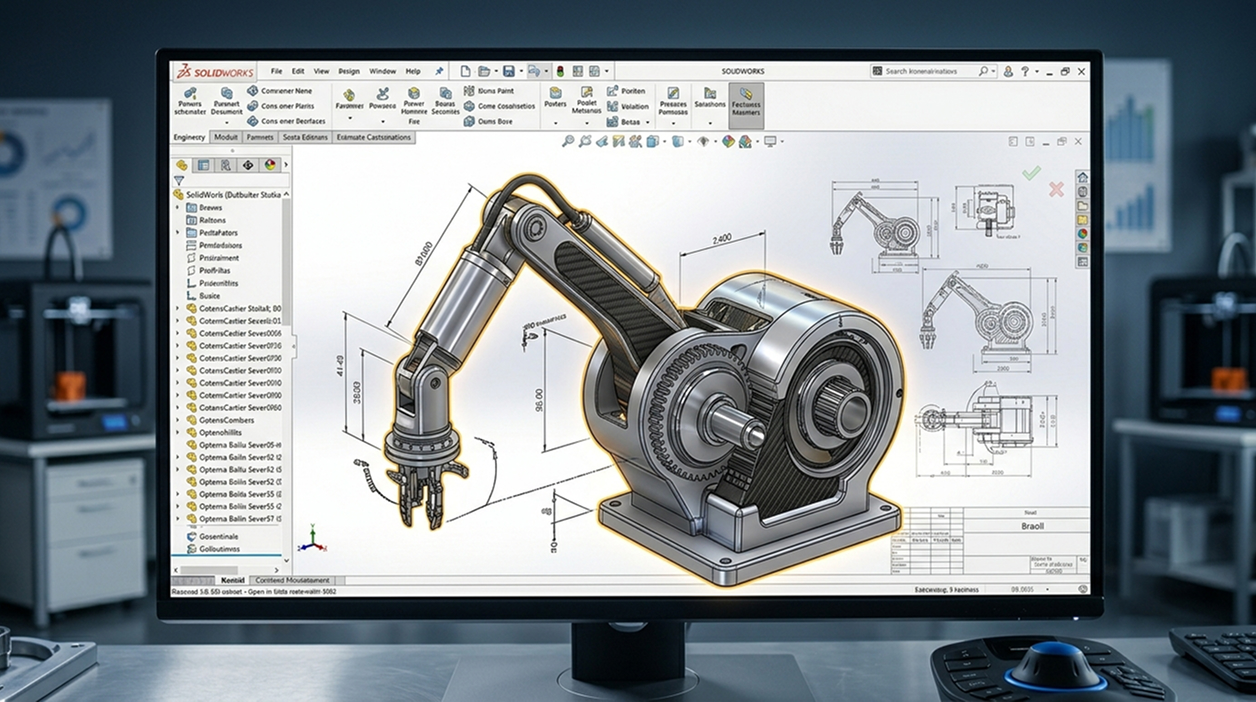Open the Save icon dropdown arrow
This screenshot has height=702, width=1256.
pyautogui.click(x=521, y=71)
